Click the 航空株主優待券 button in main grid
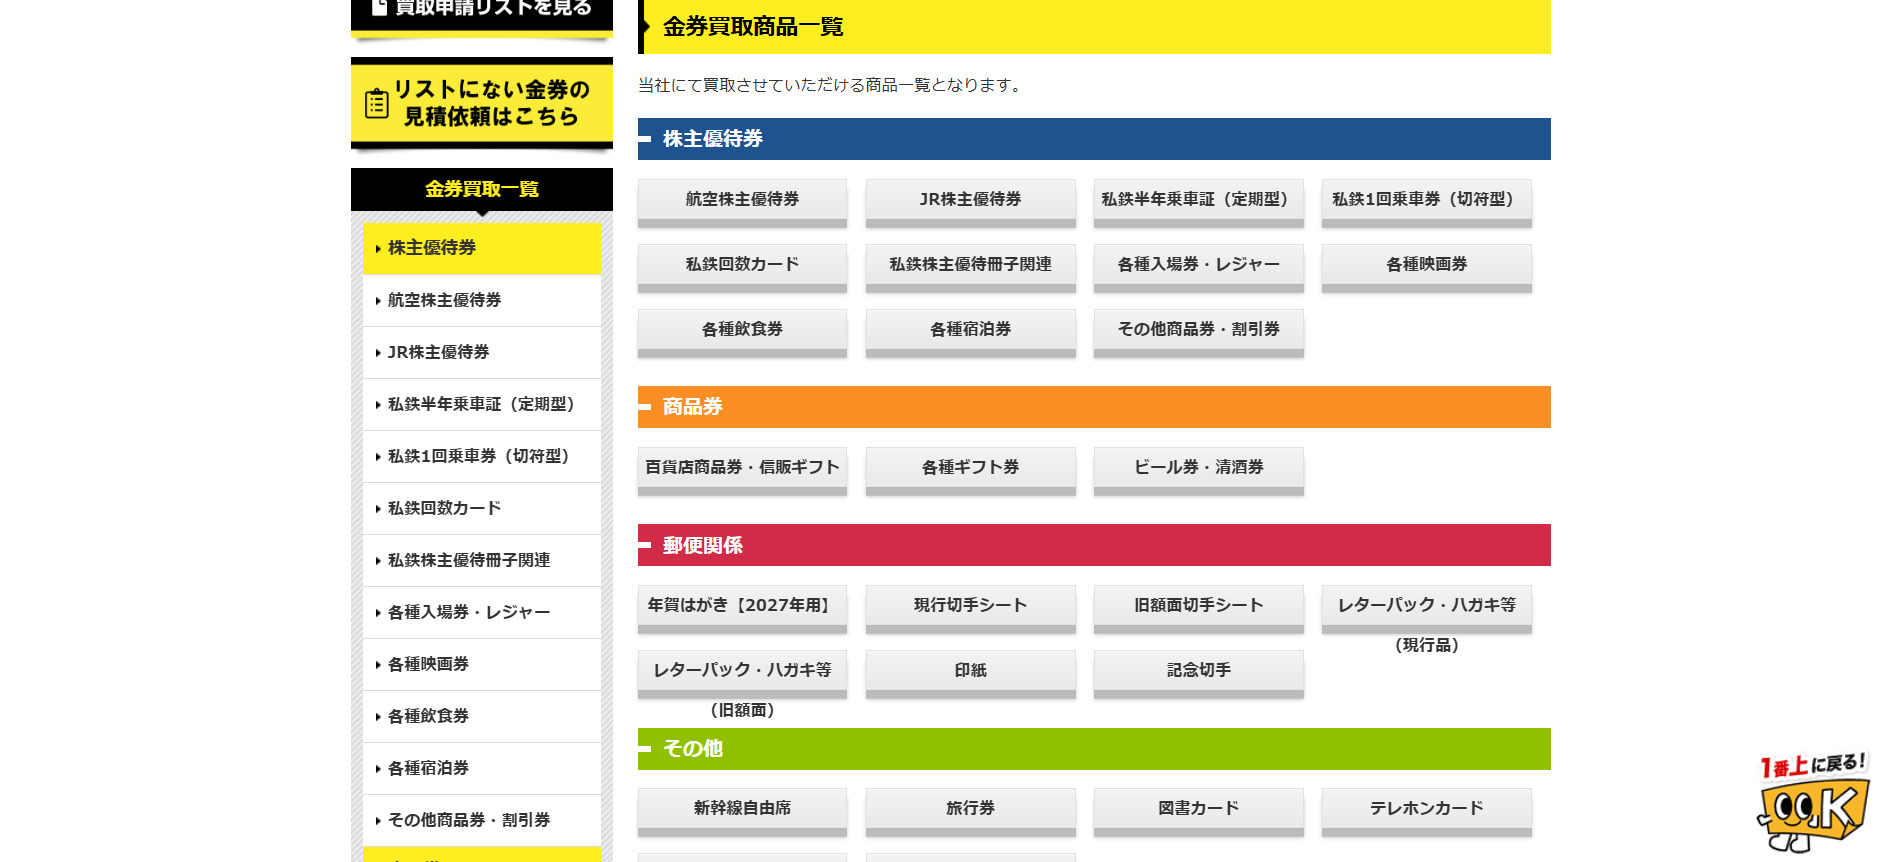The image size is (1895, 862). coord(742,203)
